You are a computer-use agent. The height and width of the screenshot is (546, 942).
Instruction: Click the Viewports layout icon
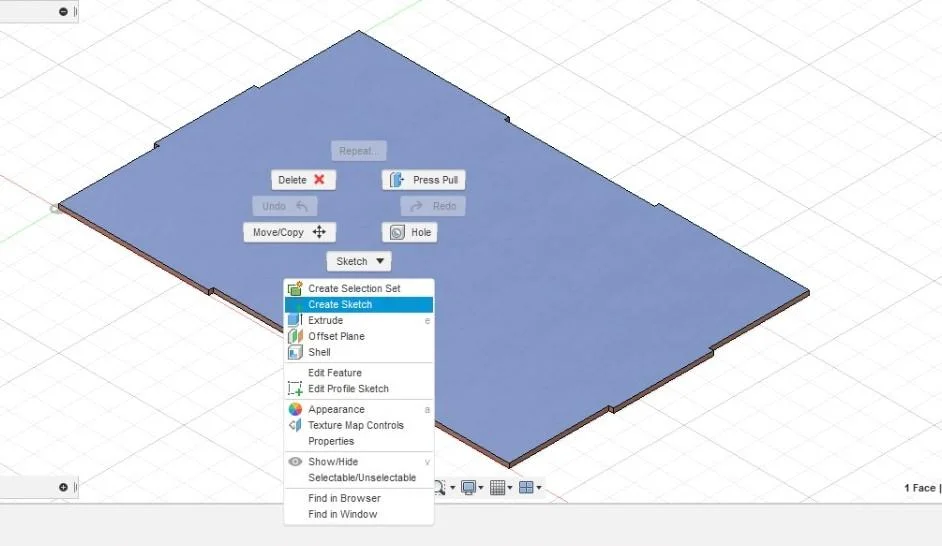(x=526, y=487)
